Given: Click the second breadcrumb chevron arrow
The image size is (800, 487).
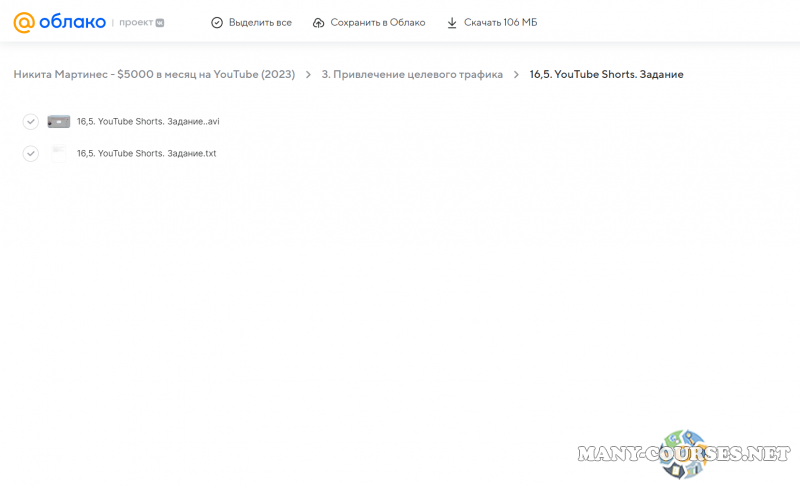Looking at the screenshot, I should (516, 74).
